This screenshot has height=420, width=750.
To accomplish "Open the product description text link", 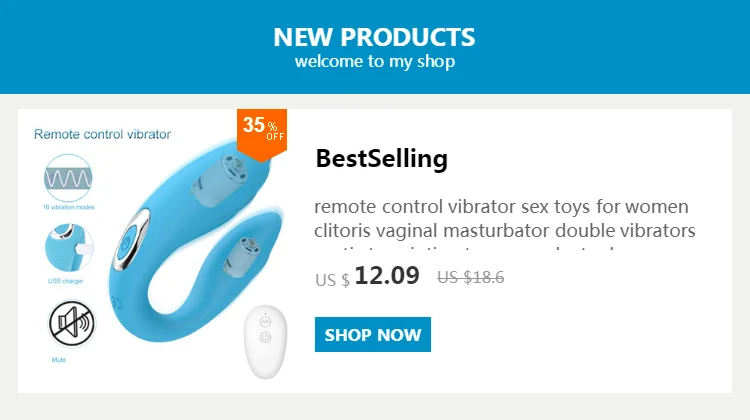I will pyautogui.click(x=504, y=224).
